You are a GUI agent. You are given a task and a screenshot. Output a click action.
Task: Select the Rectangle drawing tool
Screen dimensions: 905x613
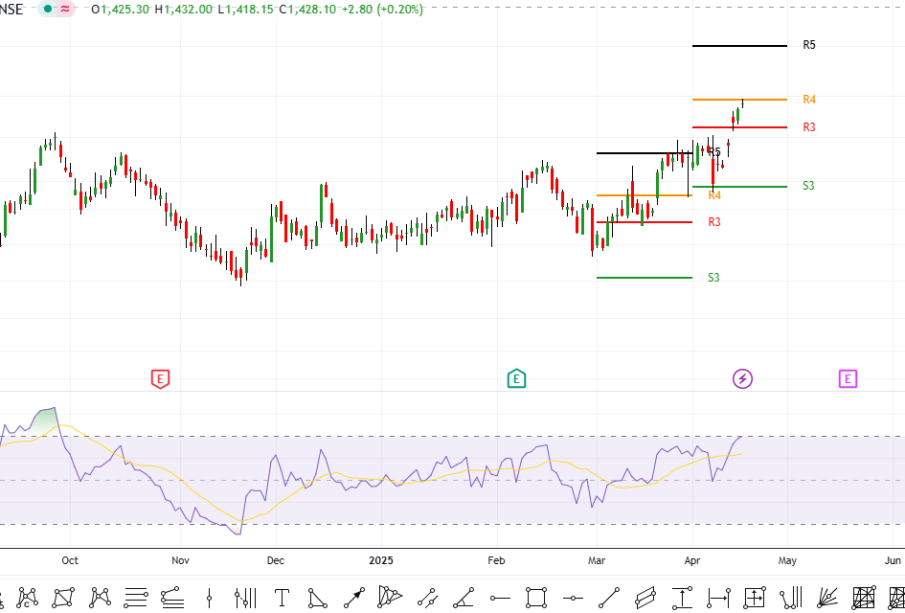536,597
